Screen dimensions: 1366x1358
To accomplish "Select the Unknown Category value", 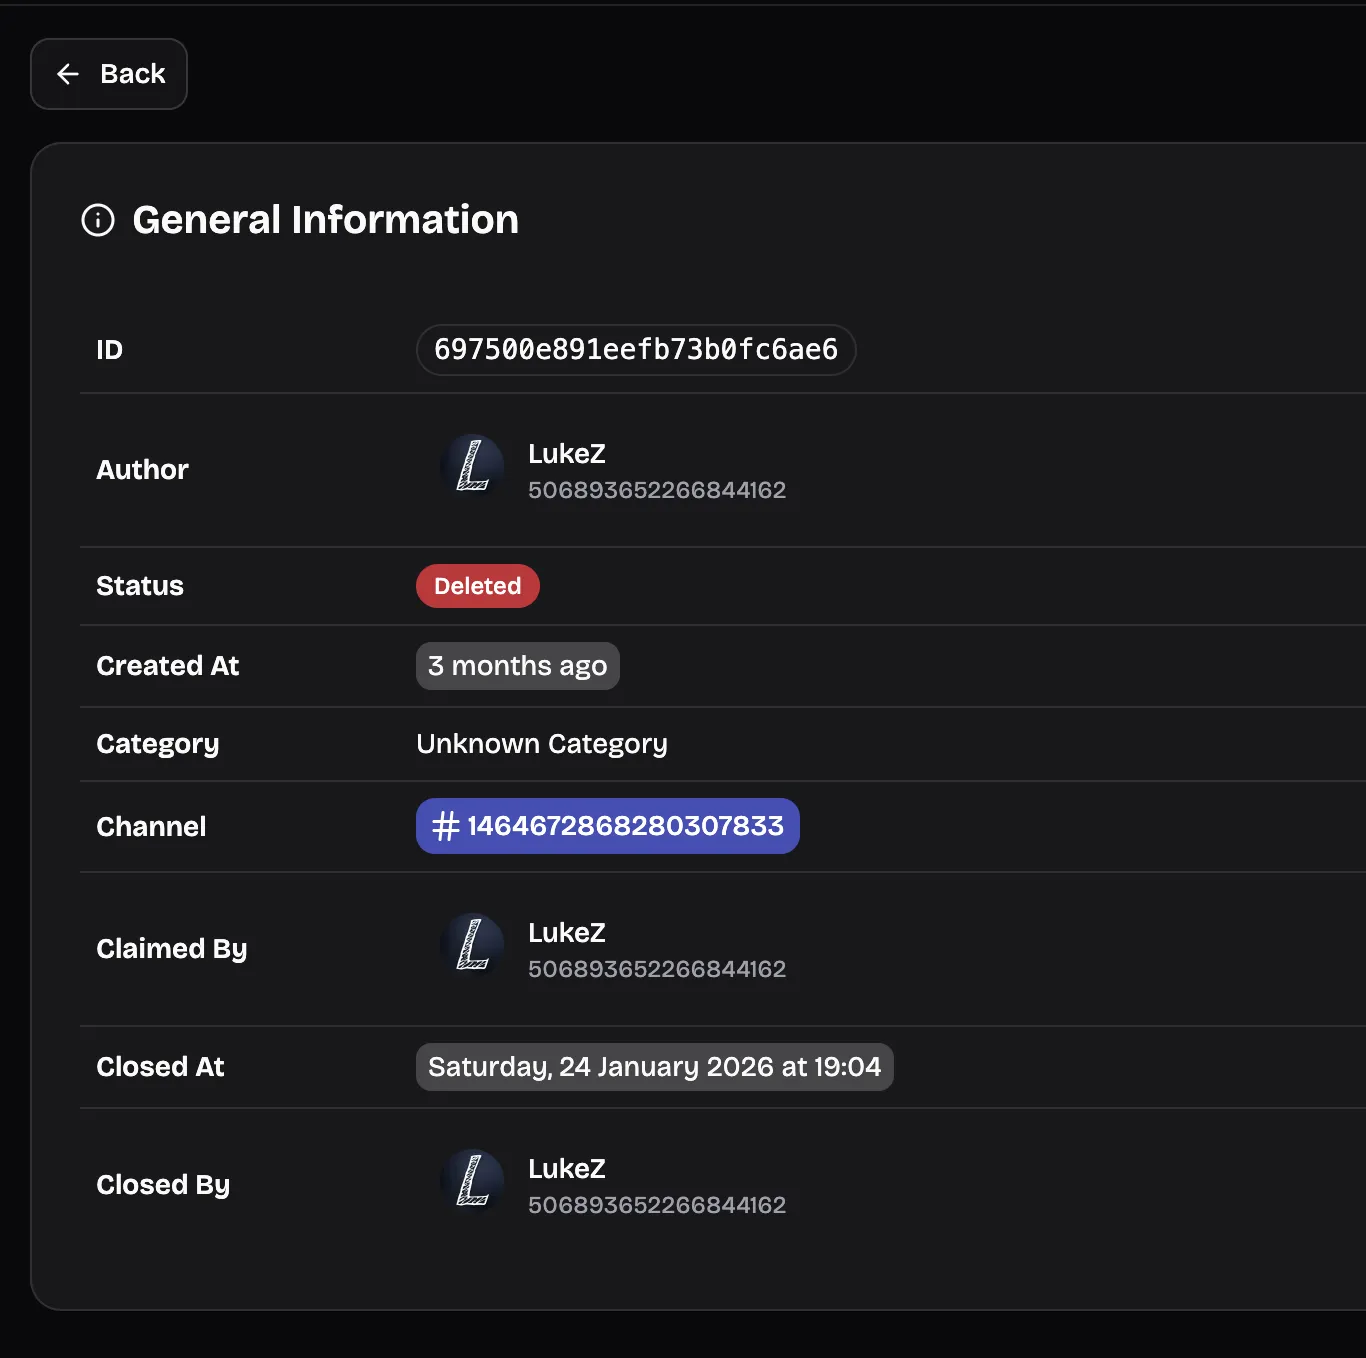I will (x=542, y=744).
